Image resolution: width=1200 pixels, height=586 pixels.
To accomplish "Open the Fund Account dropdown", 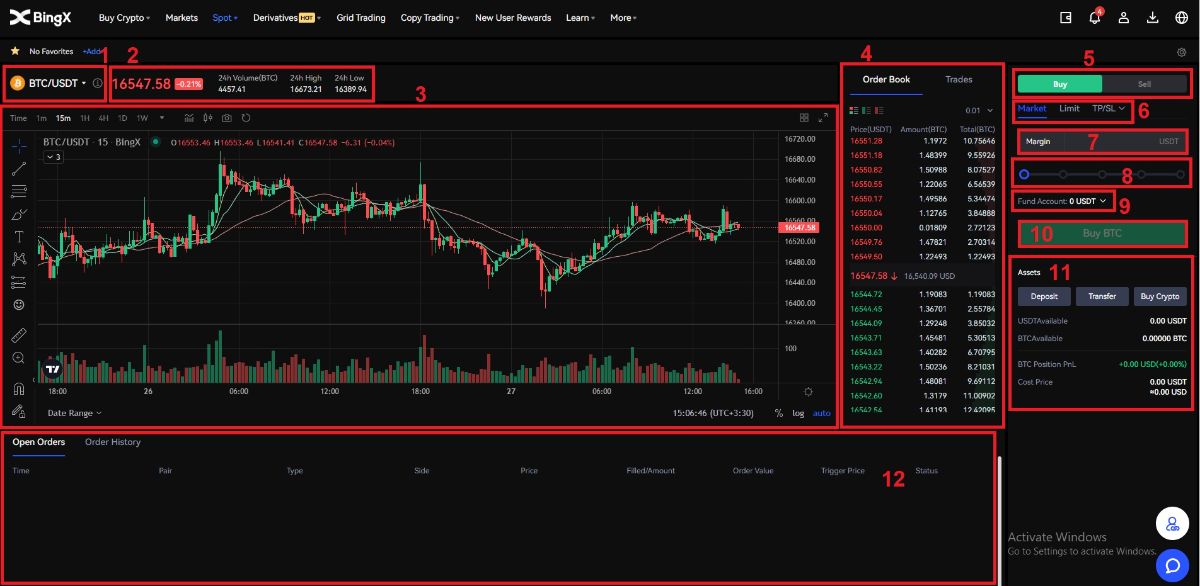I will (x=1063, y=201).
